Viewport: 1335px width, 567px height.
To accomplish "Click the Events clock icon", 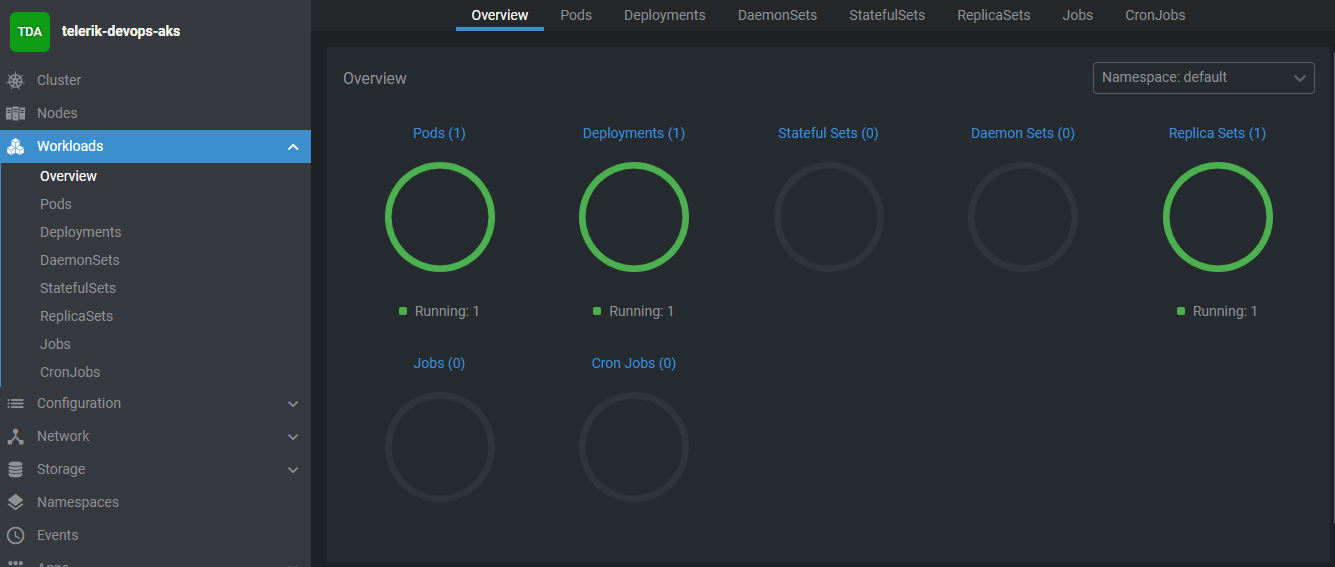I will pyautogui.click(x=15, y=535).
